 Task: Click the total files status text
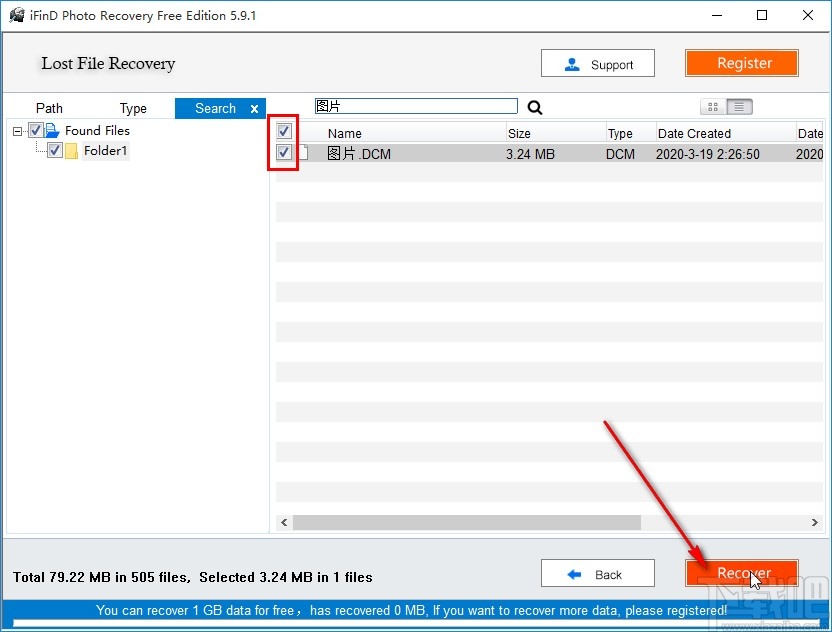tap(193, 577)
